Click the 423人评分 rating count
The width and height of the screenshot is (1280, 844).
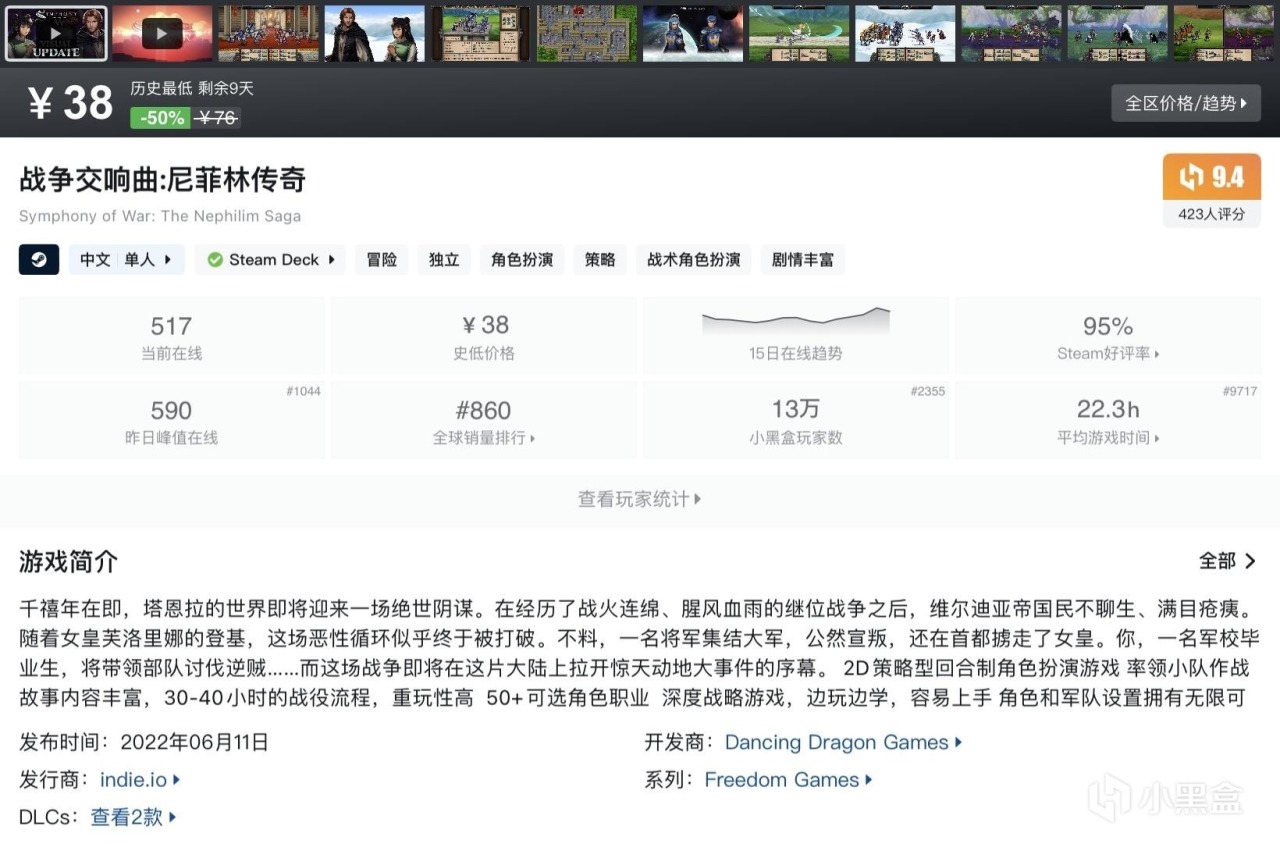(1212, 213)
